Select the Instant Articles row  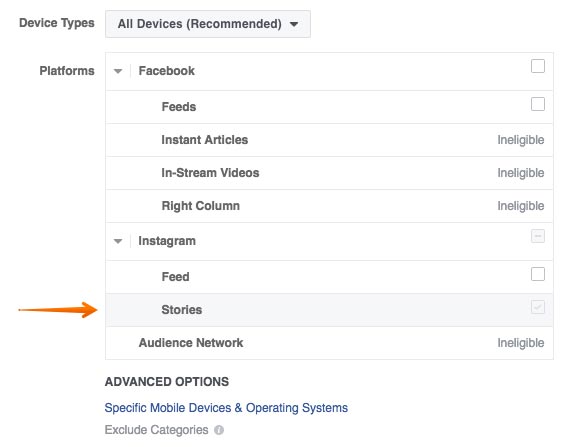(329, 140)
